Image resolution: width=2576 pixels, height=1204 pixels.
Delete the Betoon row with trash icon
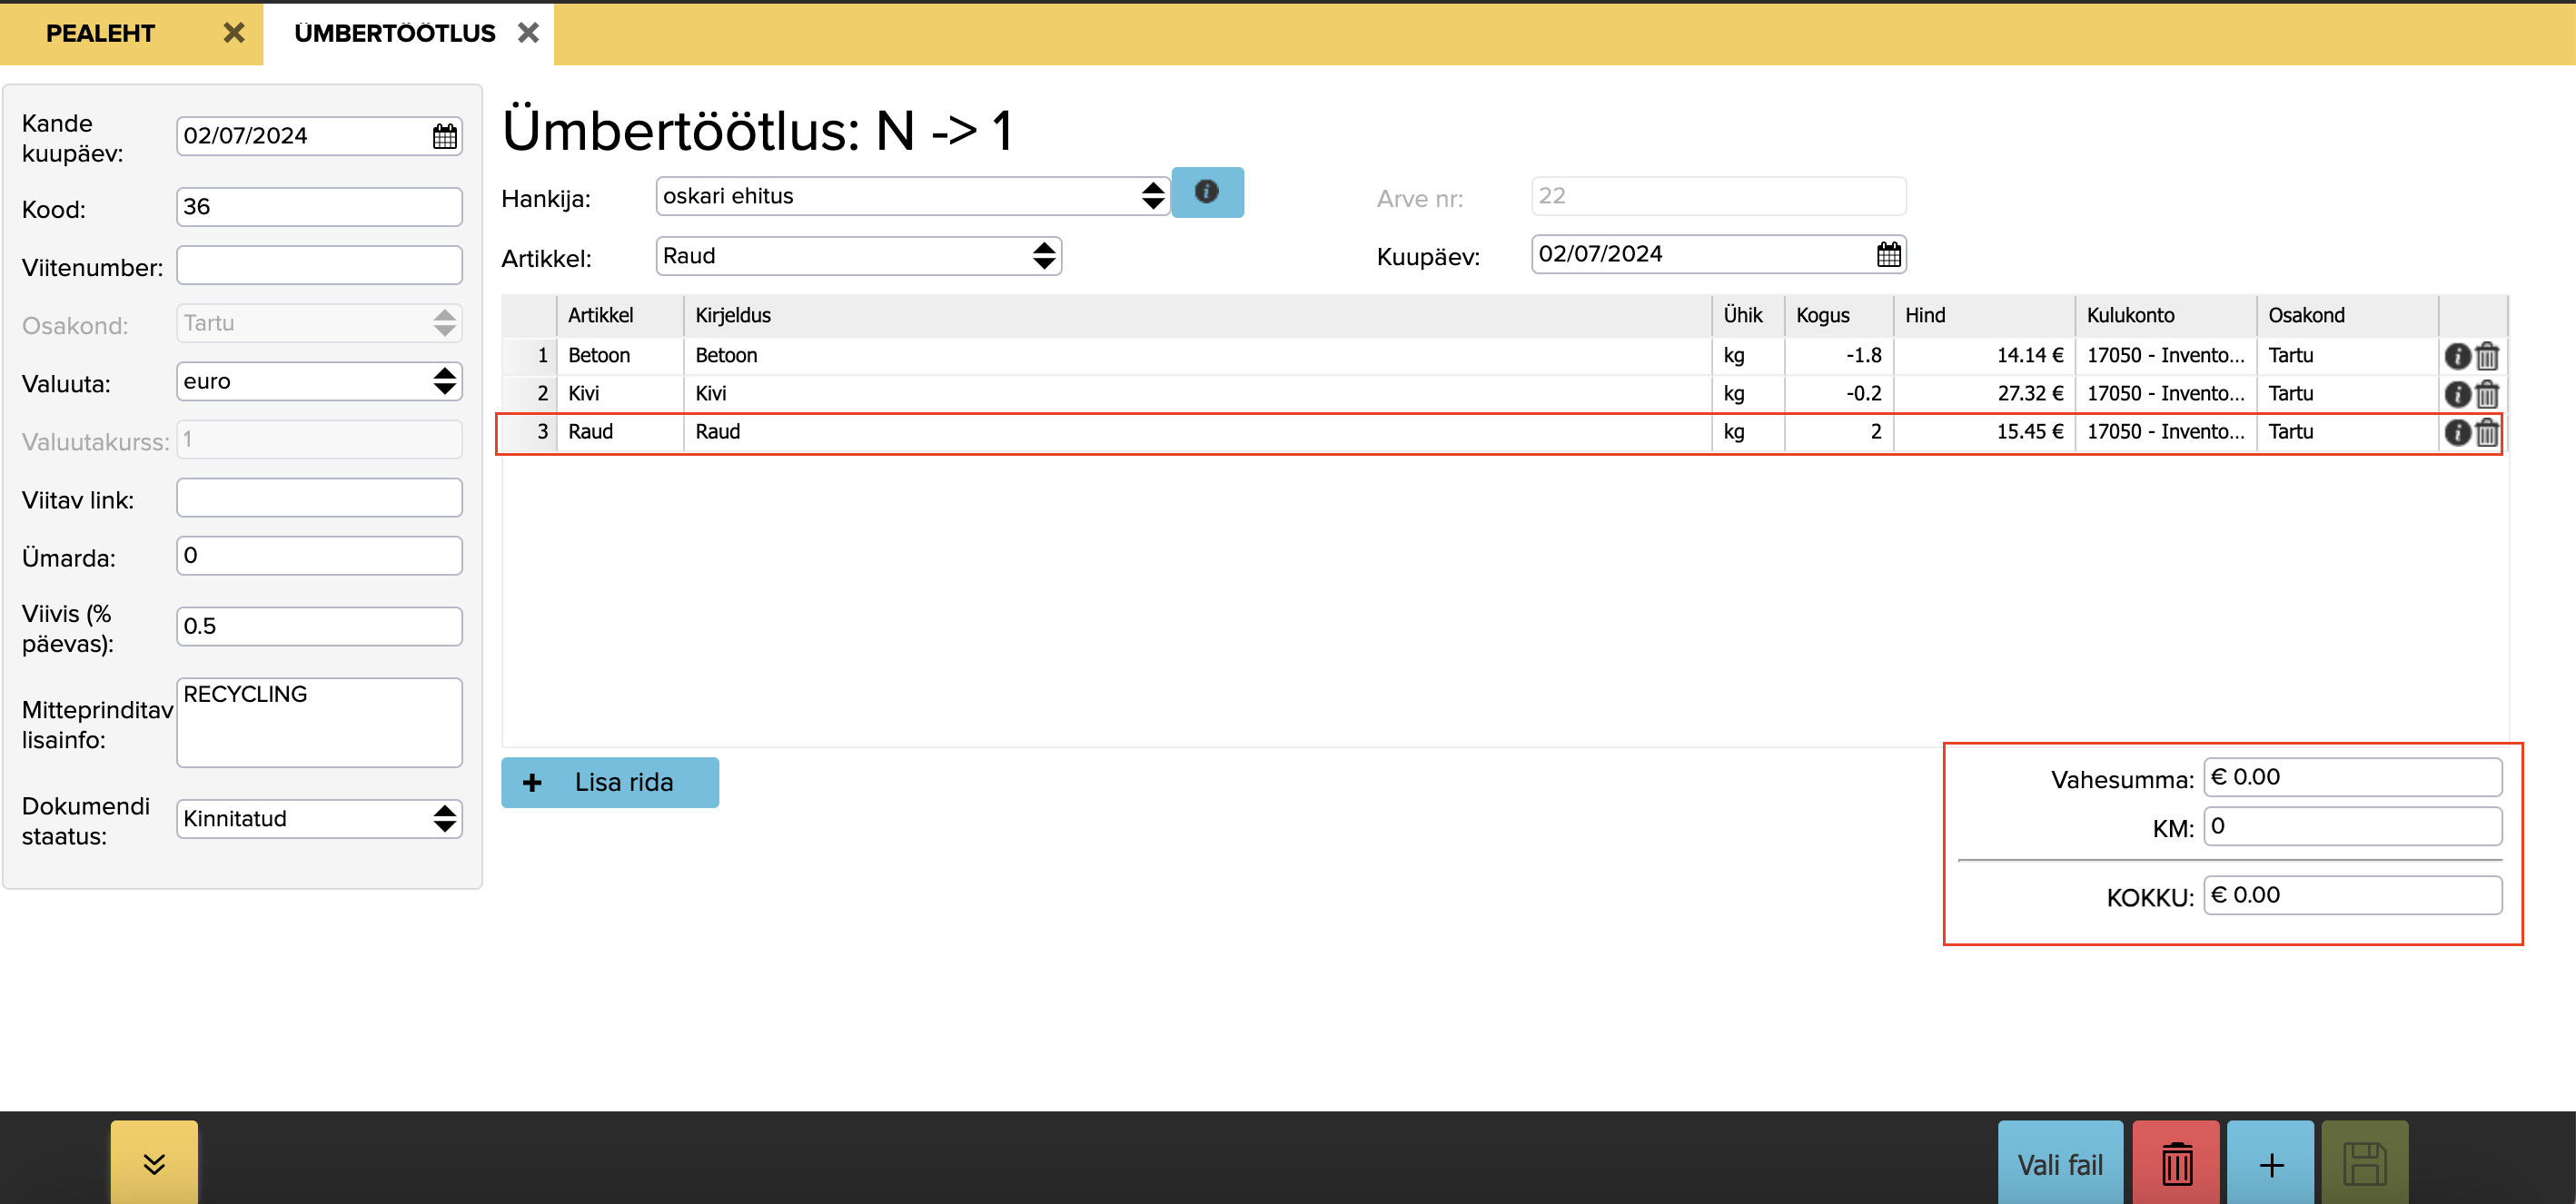[2487, 356]
